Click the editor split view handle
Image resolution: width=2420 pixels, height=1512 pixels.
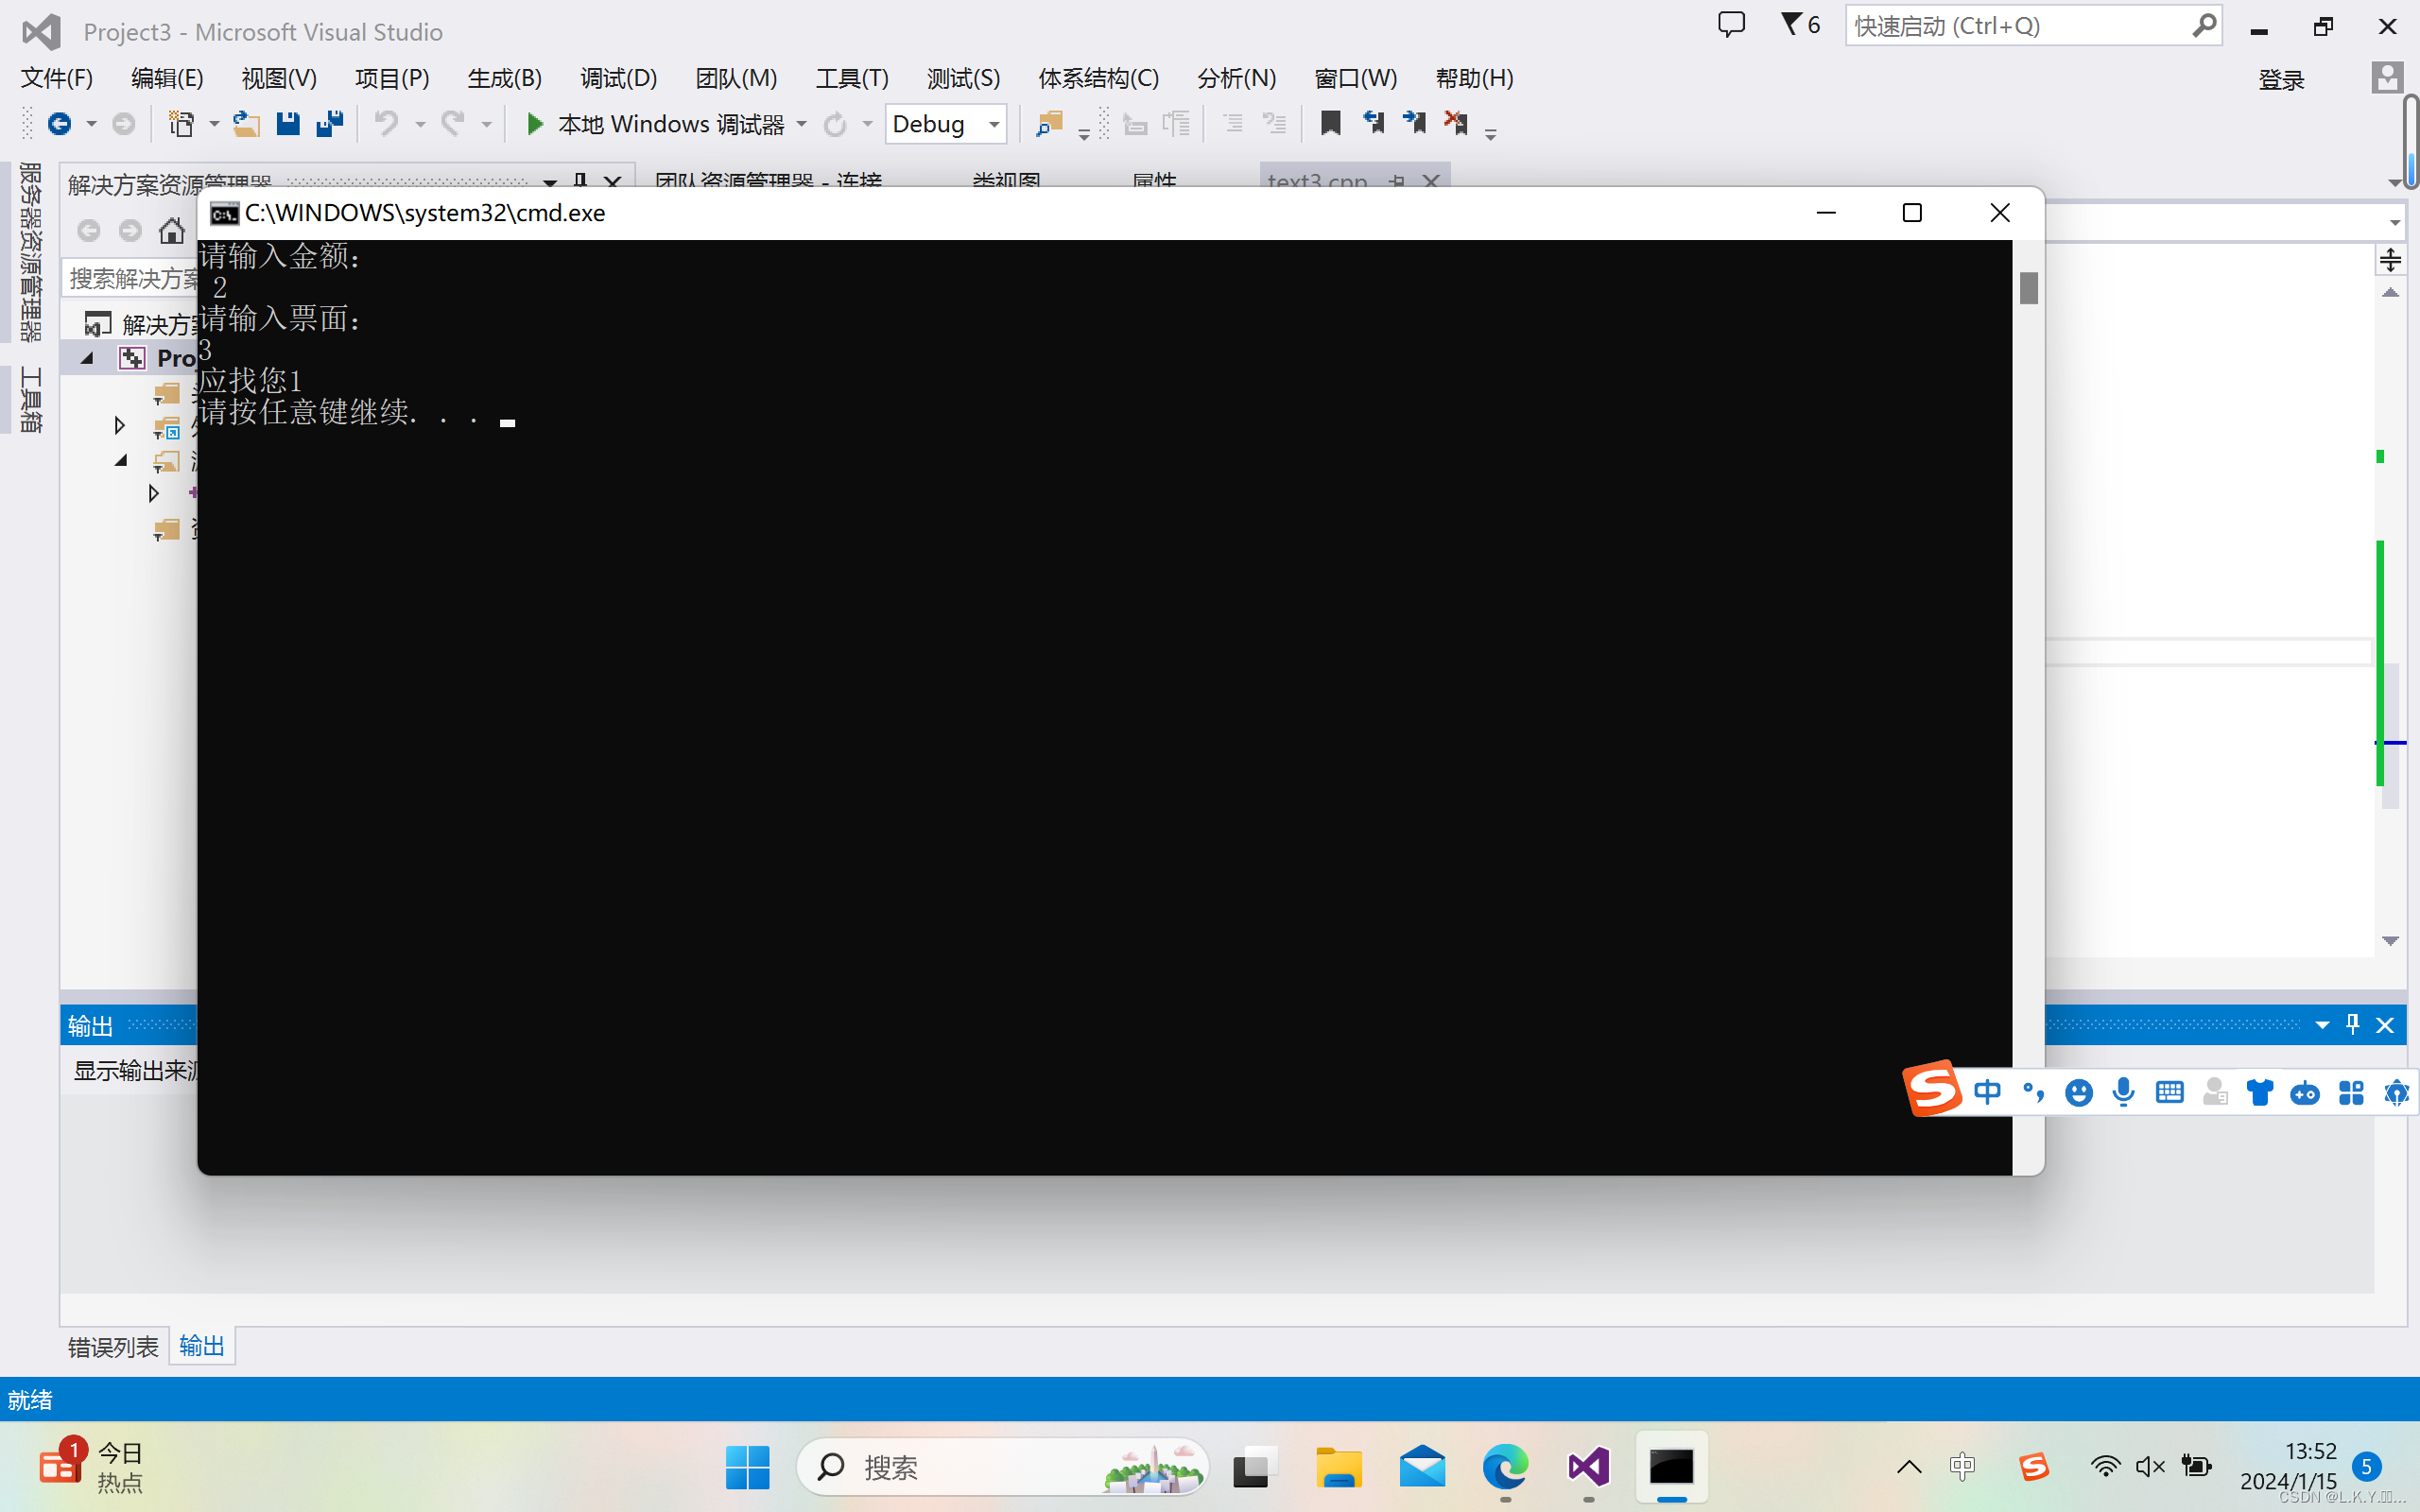point(2390,261)
